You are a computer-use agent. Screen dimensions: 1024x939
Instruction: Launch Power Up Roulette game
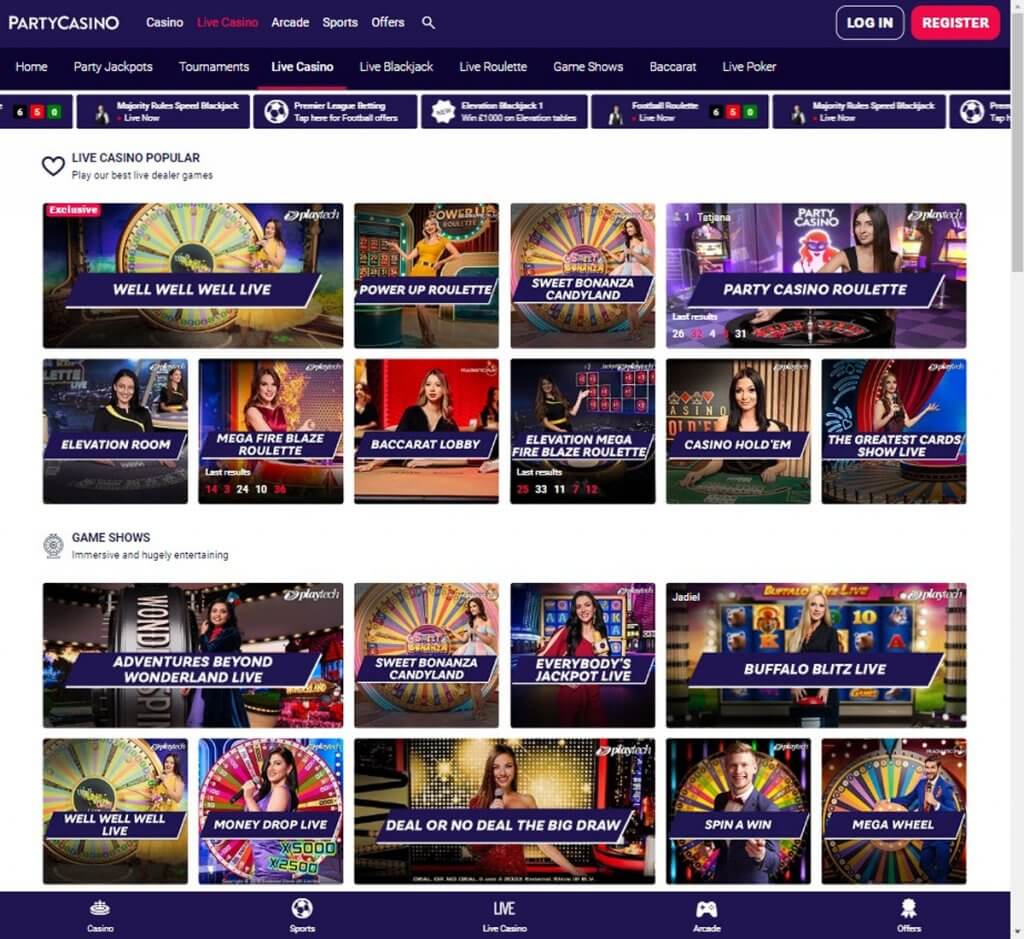pyautogui.click(x=426, y=275)
